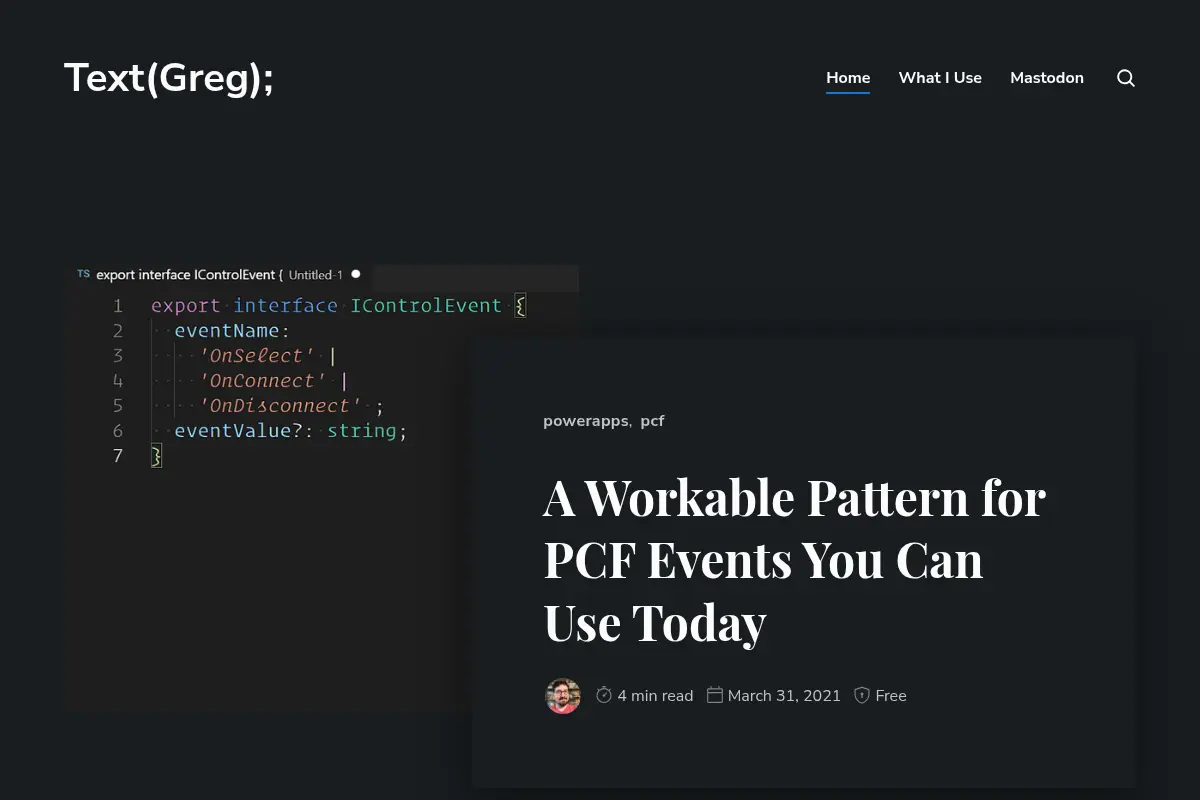Viewport: 1200px width, 800px height.
Task: Click the eventValue?: string line
Action: pos(291,431)
